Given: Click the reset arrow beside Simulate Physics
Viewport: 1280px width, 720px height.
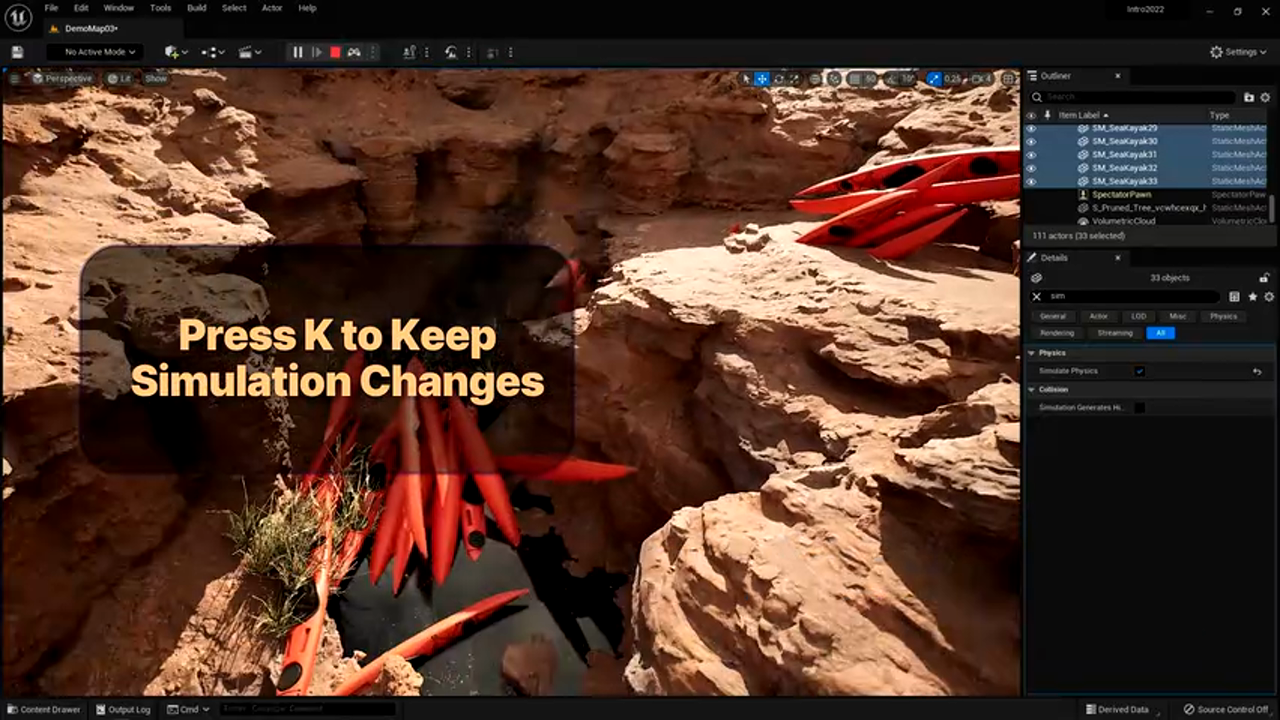Looking at the screenshot, I should tap(1257, 371).
